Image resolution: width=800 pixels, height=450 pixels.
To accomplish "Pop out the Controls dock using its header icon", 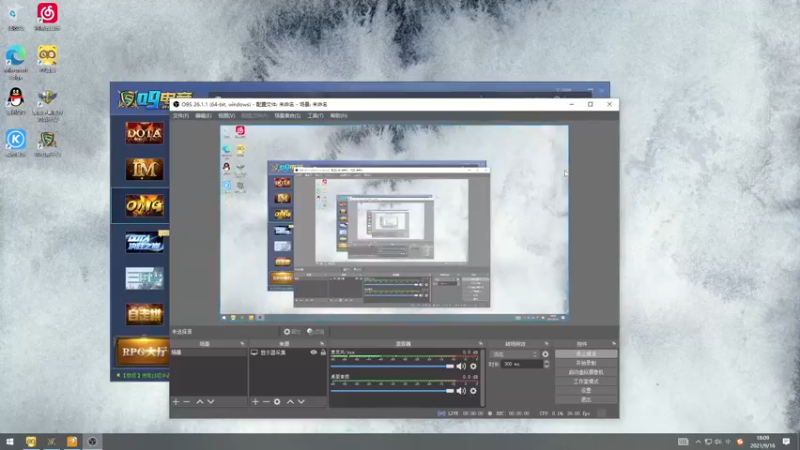I will click(x=613, y=344).
